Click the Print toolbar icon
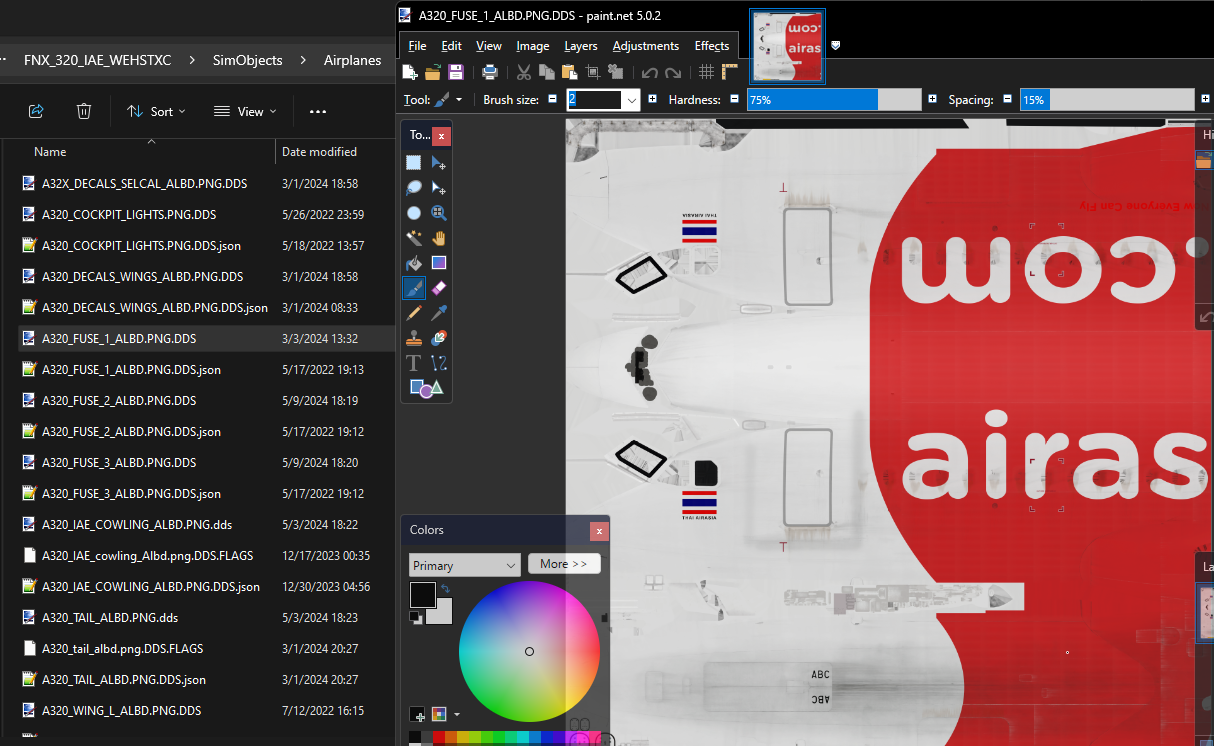Viewport: 1214px width, 746px height. click(x=490, y=72)
